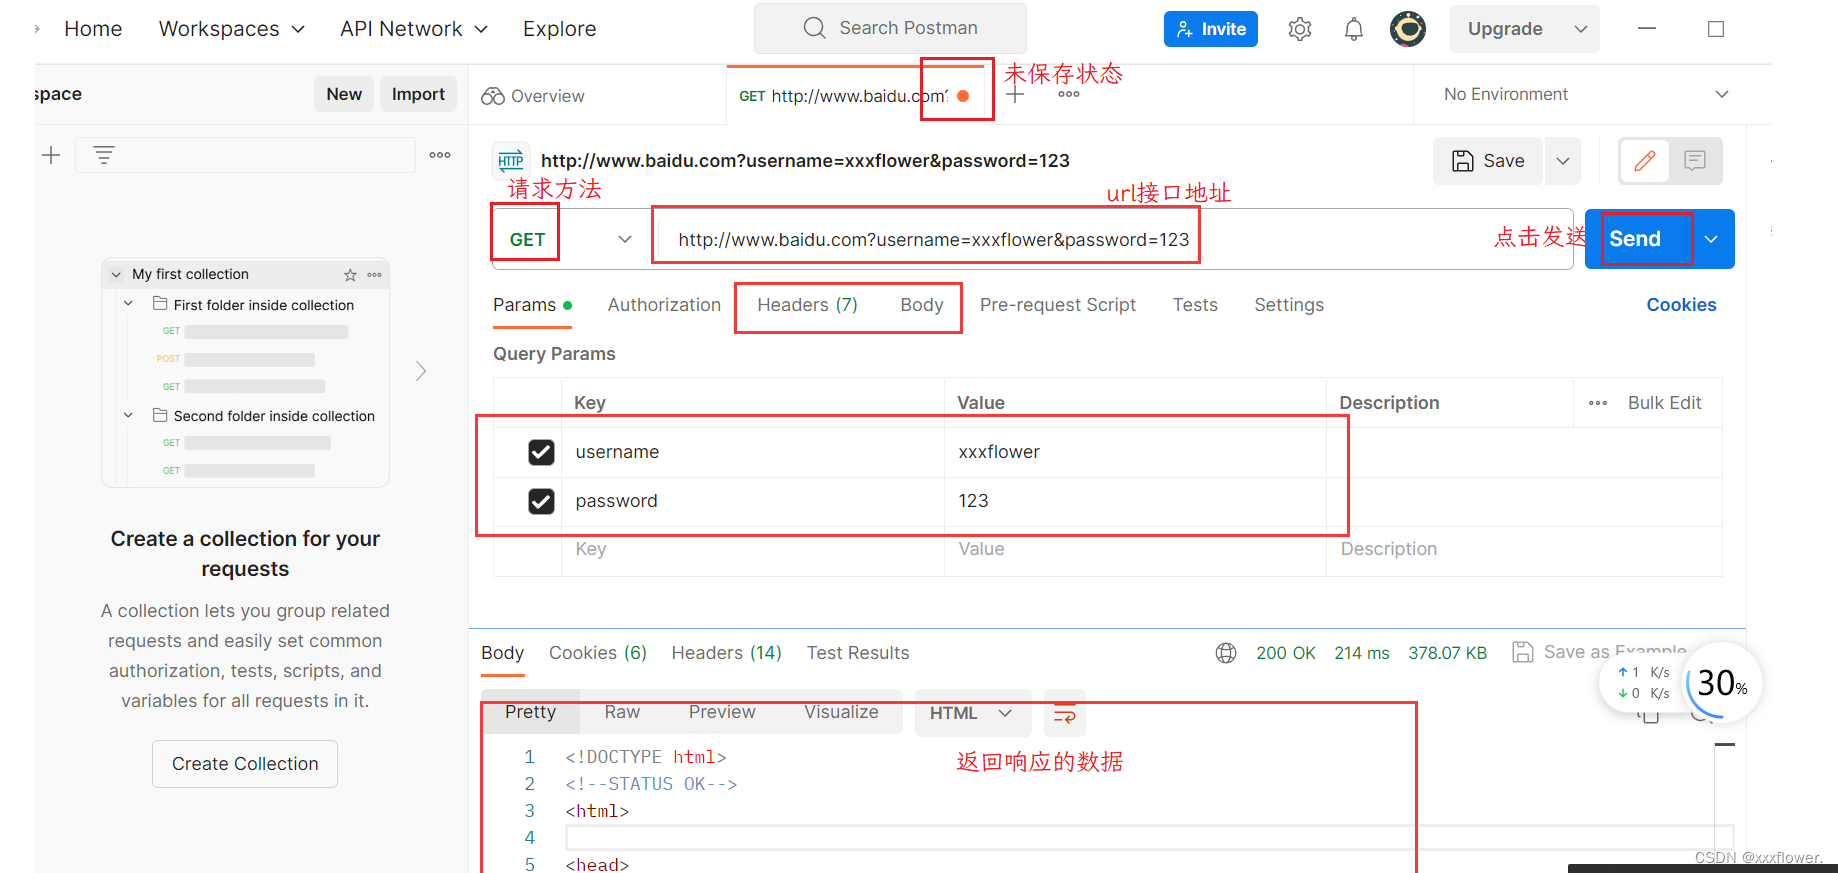Open the params table column options ellipsis
The image size is (1838, 873).
[1598, 403]
